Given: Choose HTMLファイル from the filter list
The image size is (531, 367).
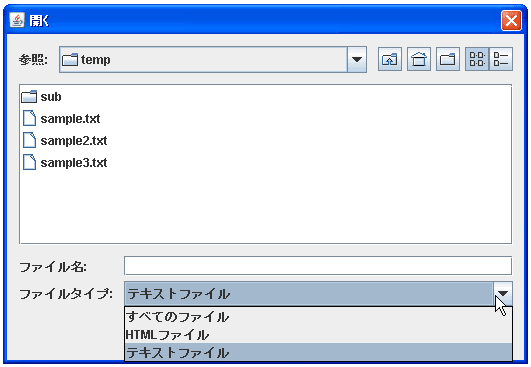Looking at the screenshot, I should 318,334.
